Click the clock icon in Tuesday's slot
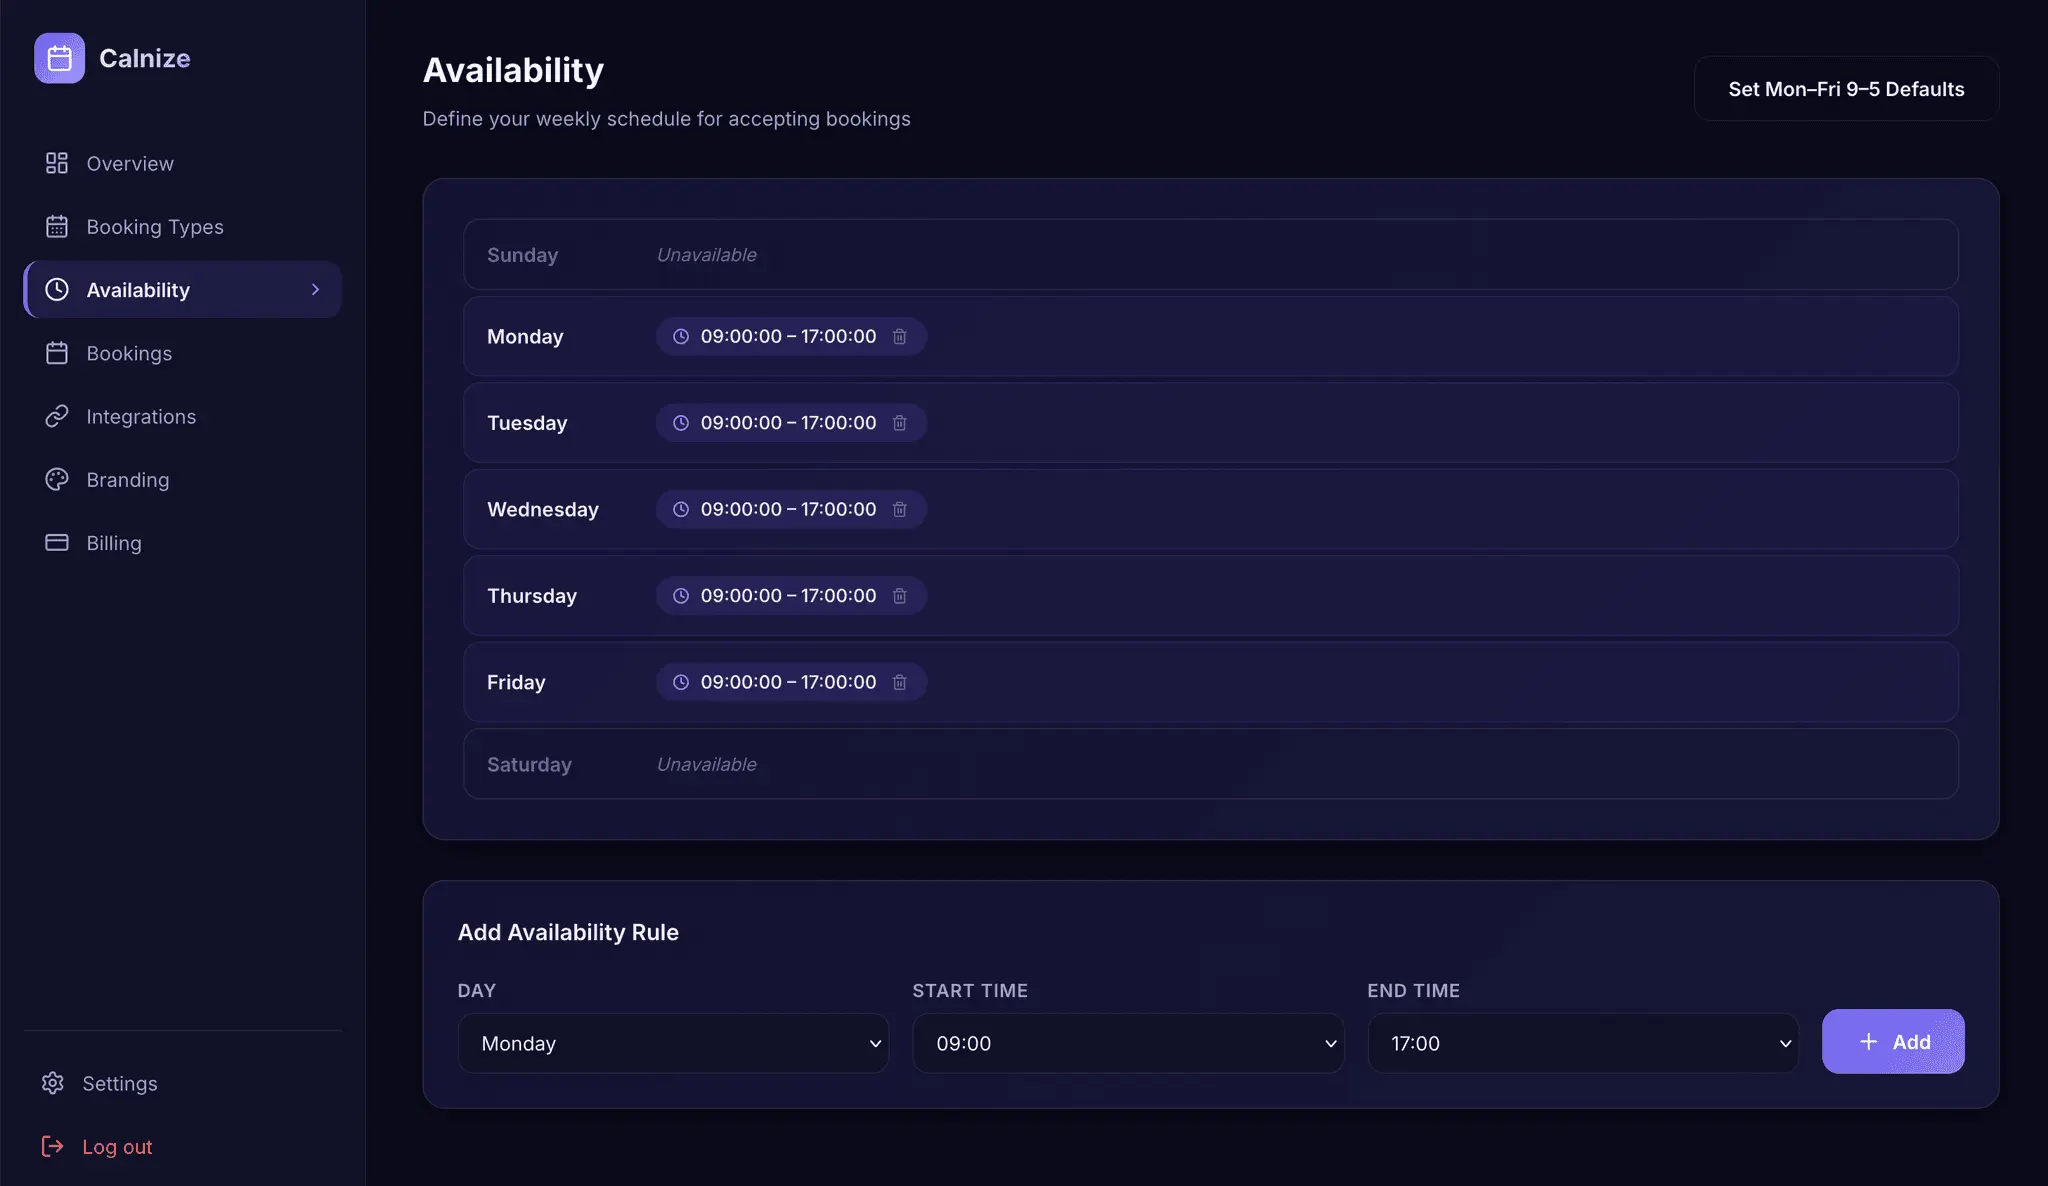Screen dimensions: 2048x1186 (x=681, y=423)
